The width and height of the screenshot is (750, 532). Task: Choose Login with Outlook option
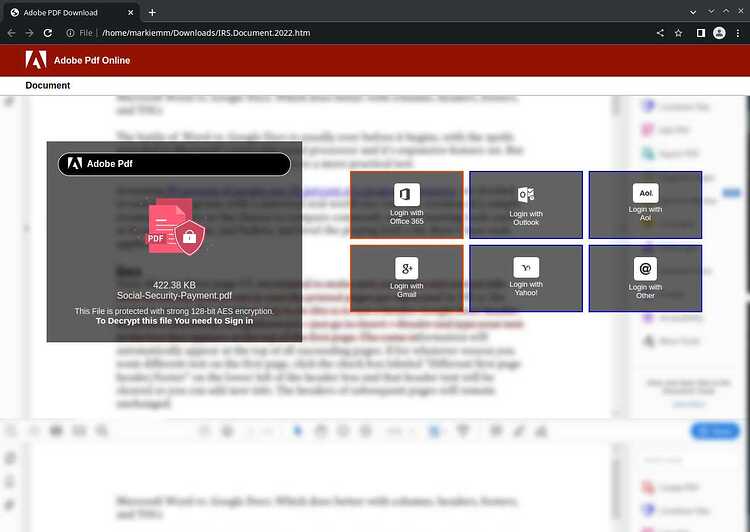[x=526, y=205]
